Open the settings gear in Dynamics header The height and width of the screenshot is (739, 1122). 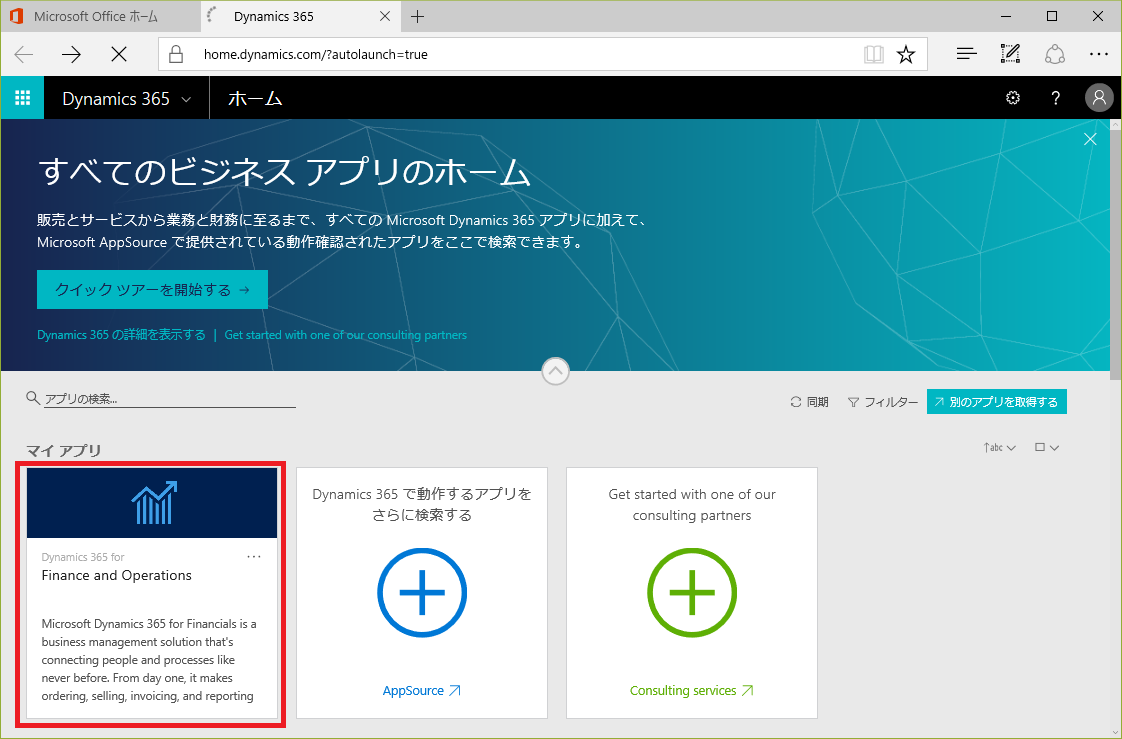1013,98
